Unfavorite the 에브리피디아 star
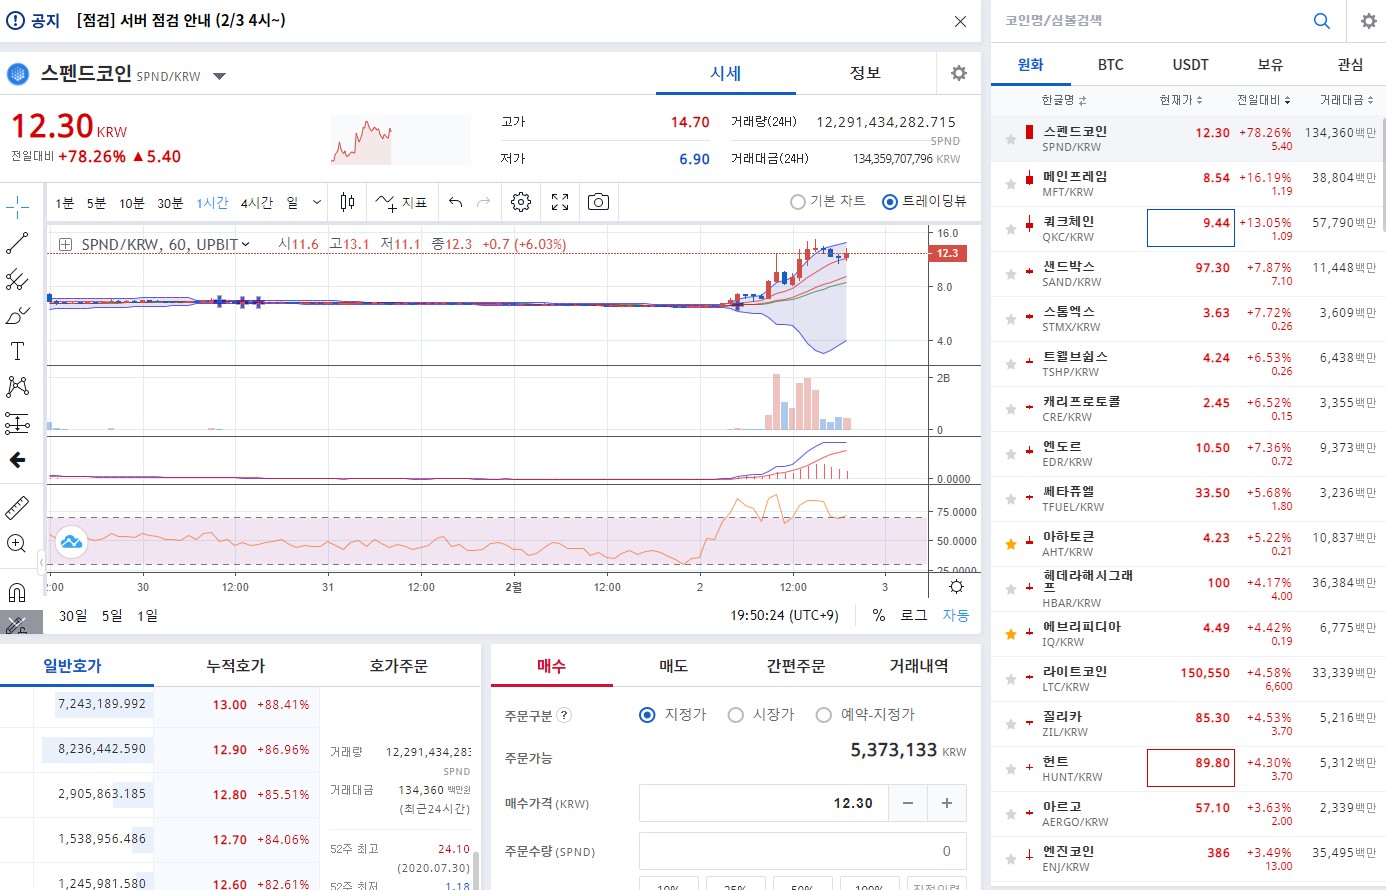The height and width of the screenshot is (890, 1386). coord(1011,634)
